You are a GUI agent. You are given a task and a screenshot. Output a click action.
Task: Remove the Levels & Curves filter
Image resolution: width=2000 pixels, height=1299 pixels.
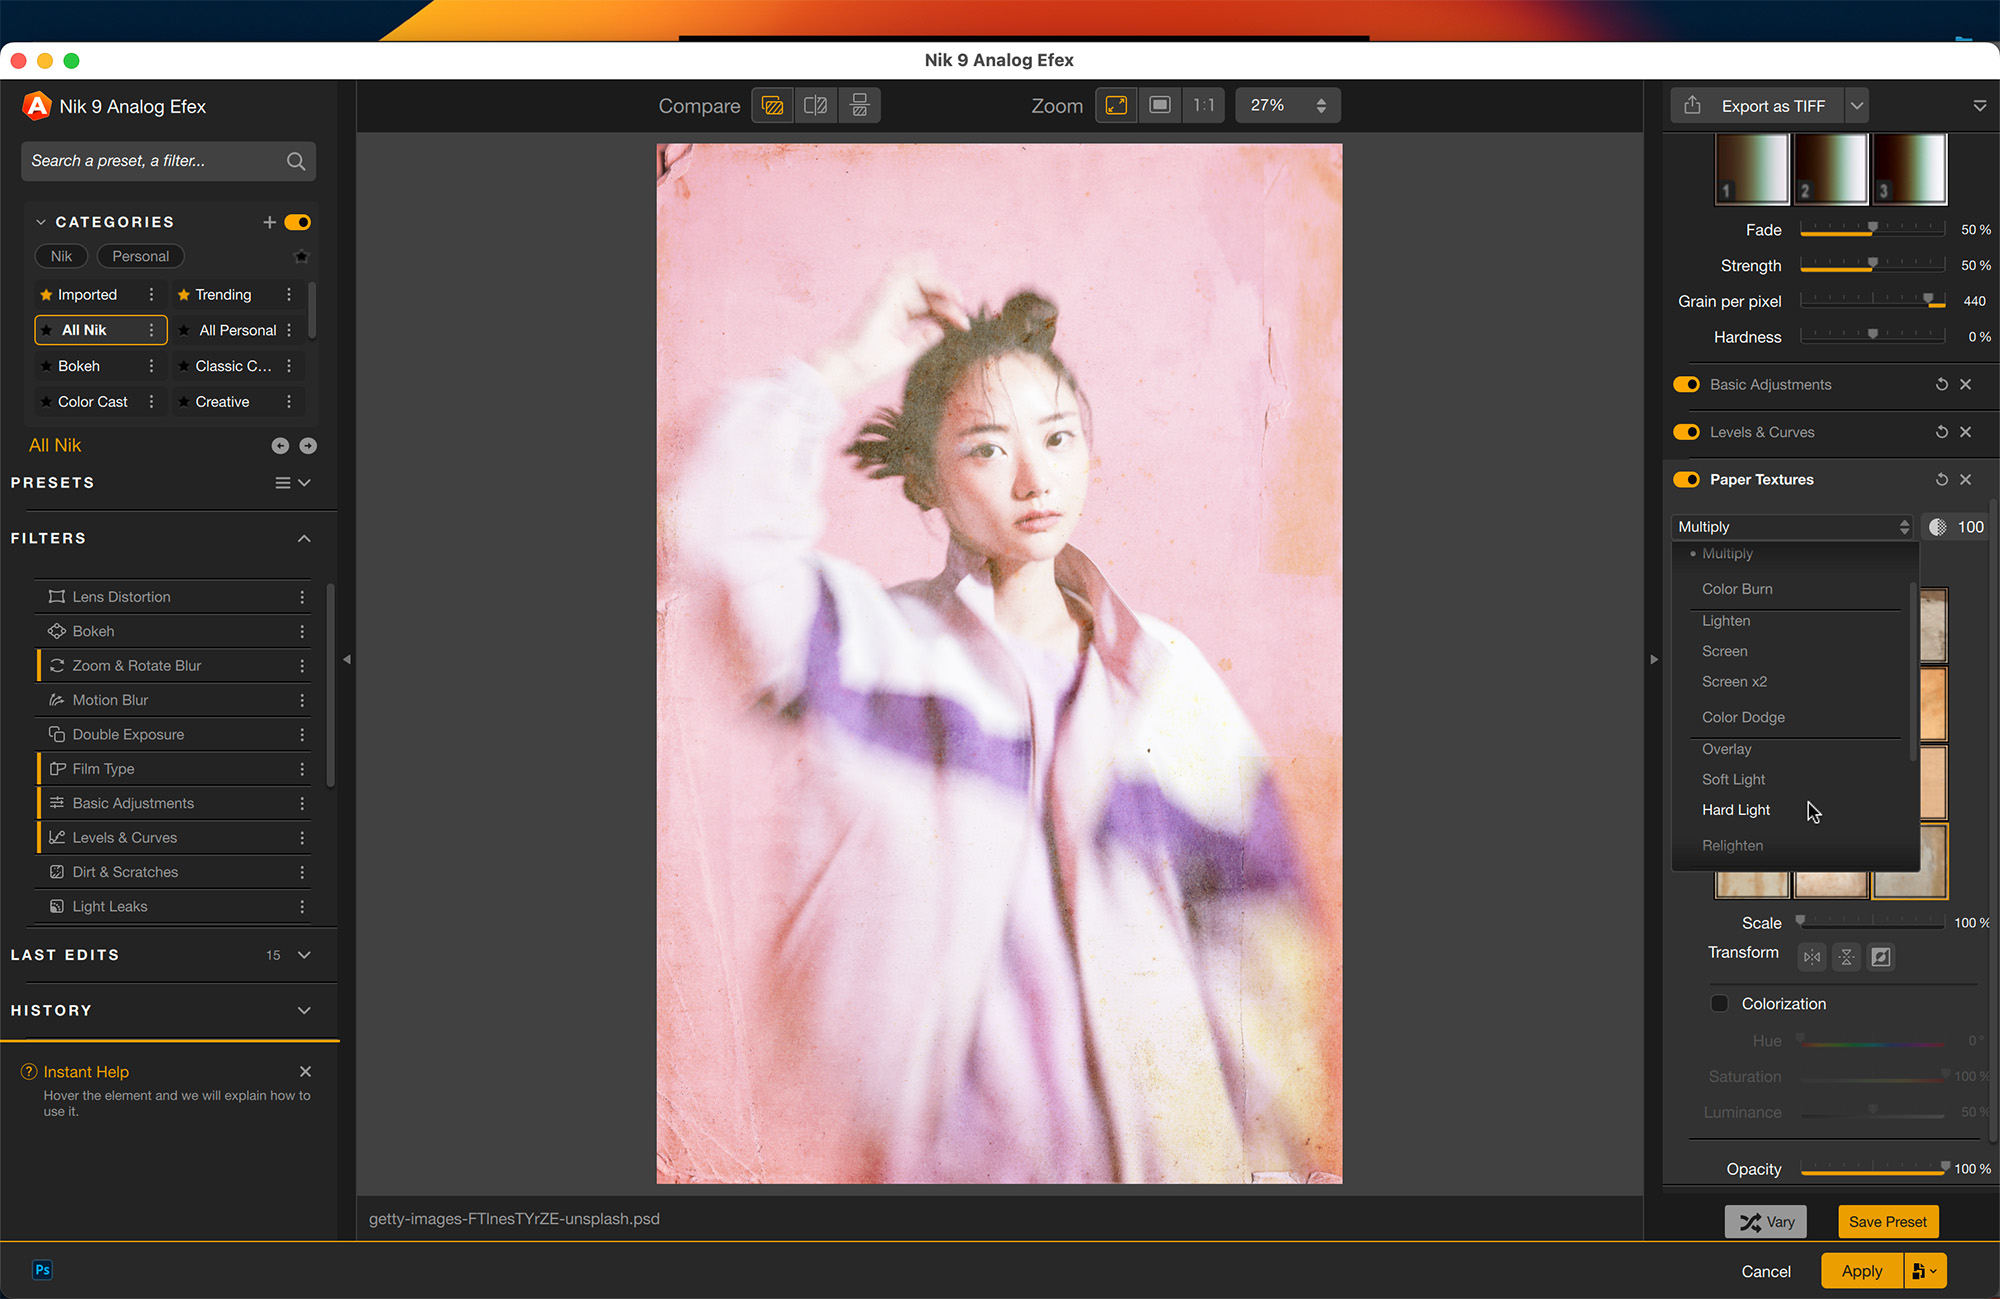point(1966,432)
